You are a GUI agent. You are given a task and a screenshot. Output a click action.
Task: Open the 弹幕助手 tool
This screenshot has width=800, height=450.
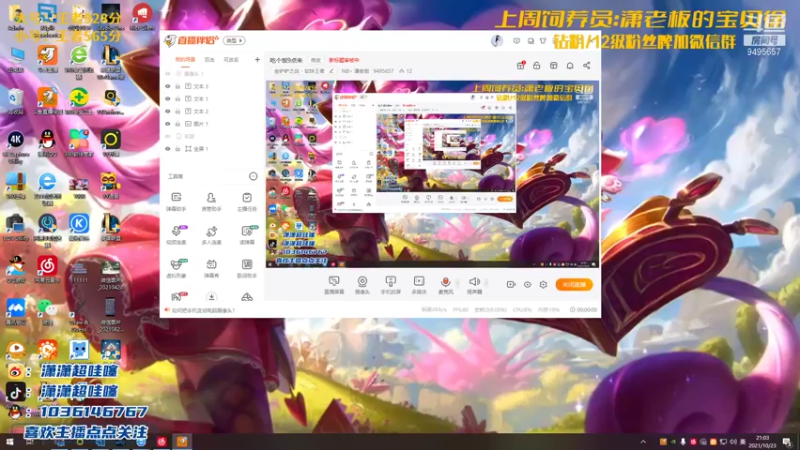tap(176, 202)
